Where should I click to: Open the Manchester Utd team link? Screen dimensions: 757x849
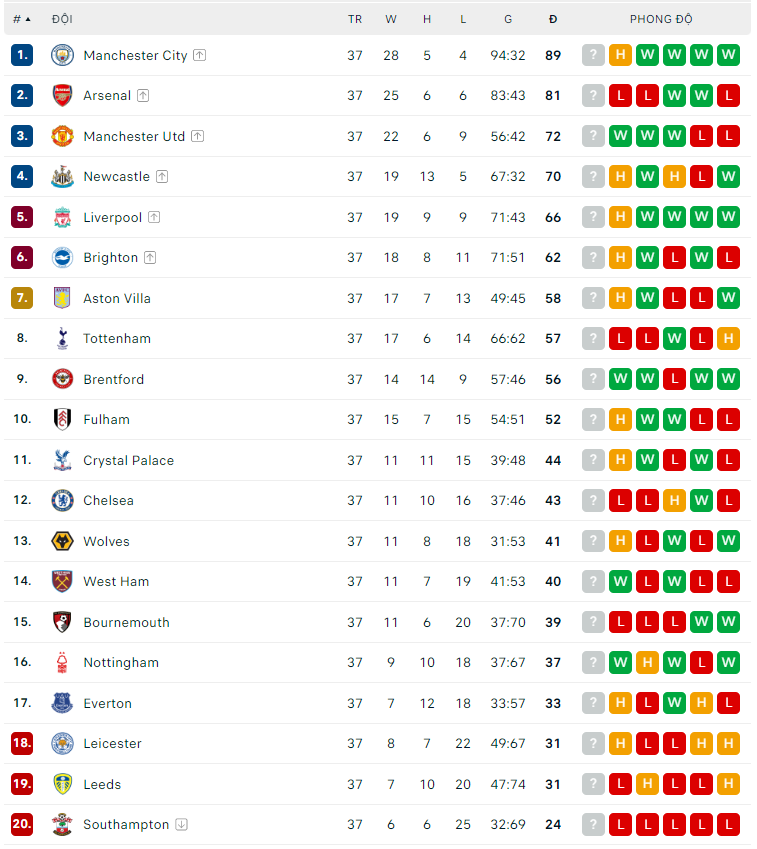tap(134, 136)
